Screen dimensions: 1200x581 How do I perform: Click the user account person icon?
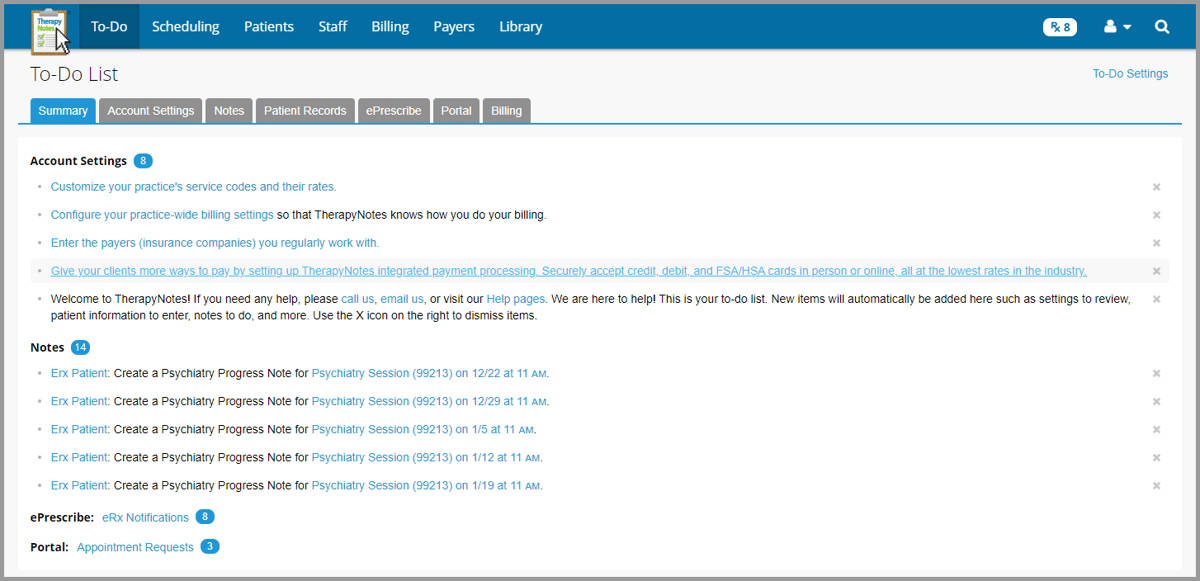(x=1111, y=27)
